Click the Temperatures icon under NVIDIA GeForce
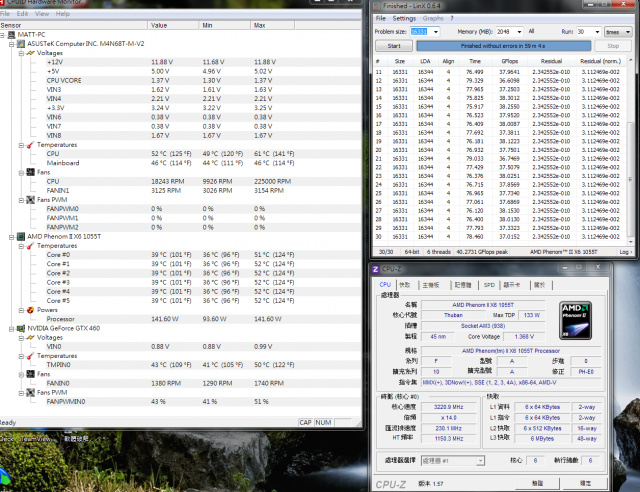Screen dimensions: 640x492 point(31,356)
